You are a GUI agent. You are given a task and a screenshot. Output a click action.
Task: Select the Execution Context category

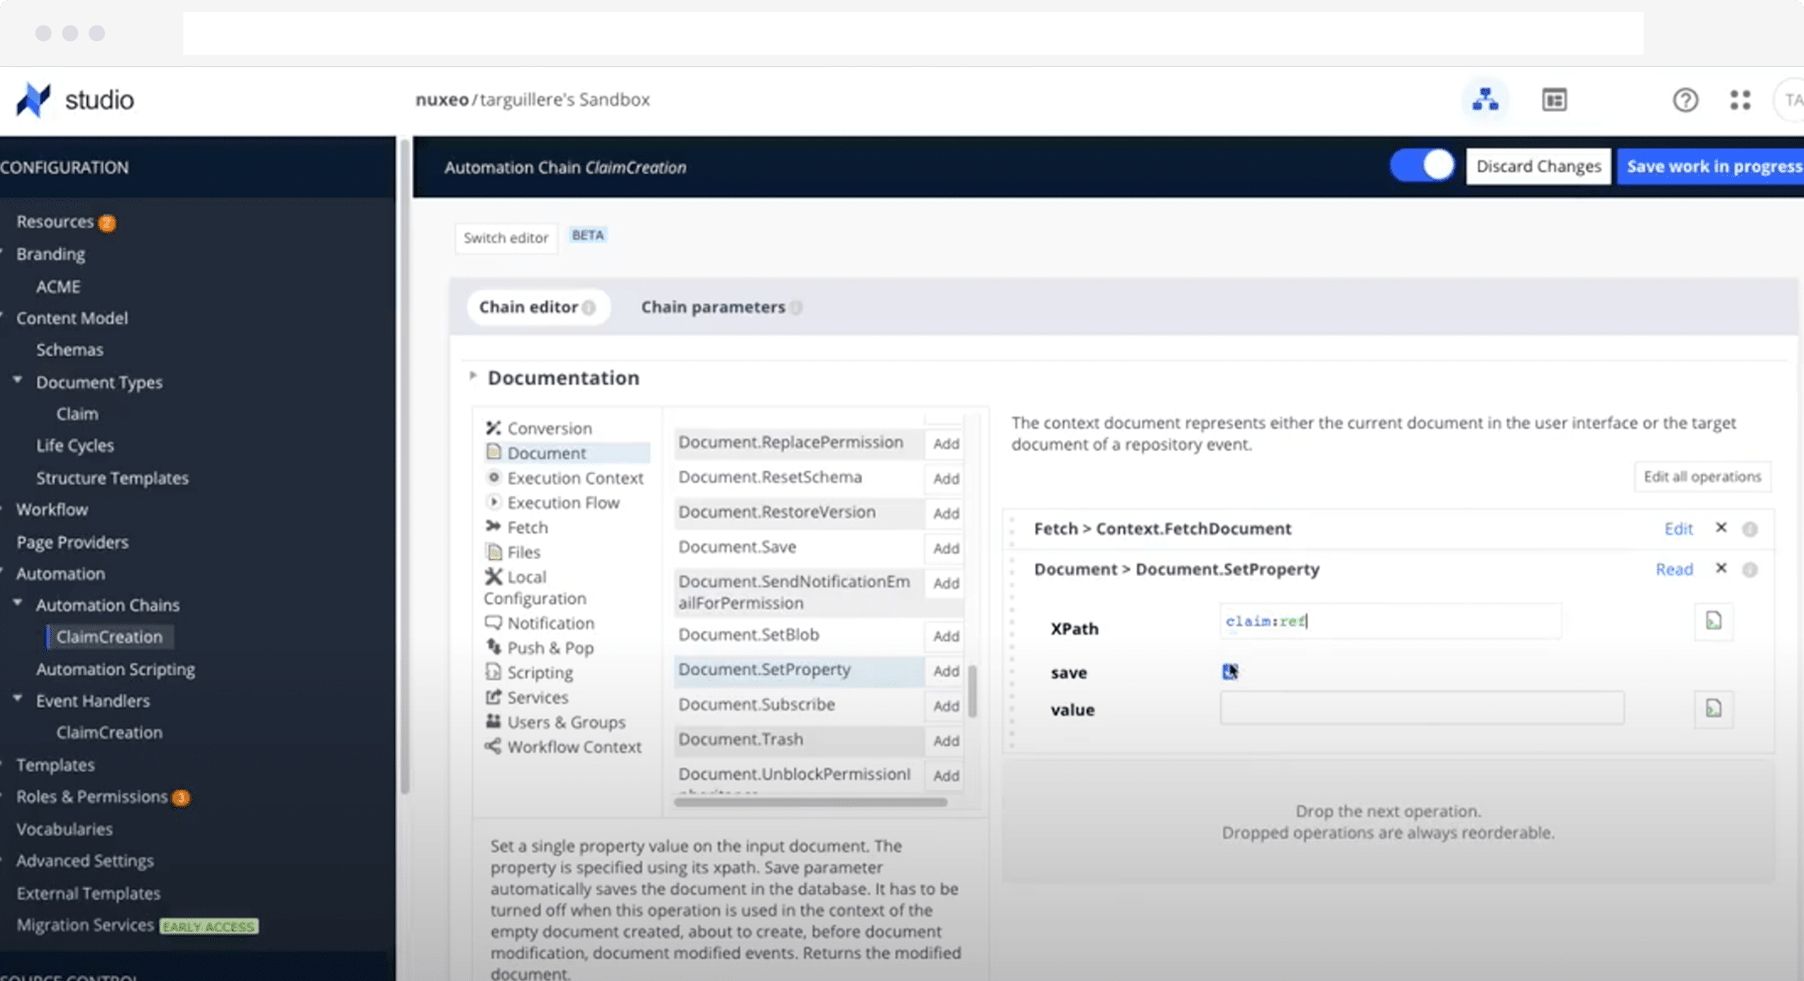564,478
